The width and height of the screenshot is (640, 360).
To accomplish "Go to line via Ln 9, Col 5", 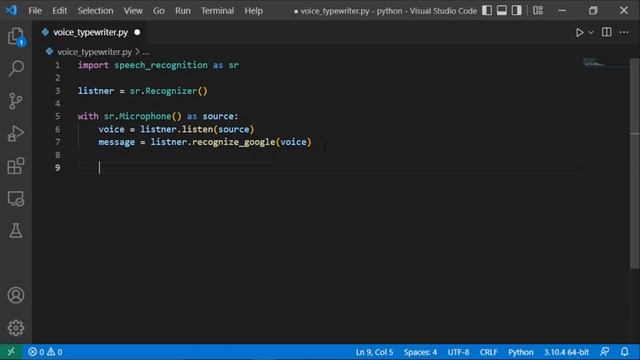I will click(374, 352).
